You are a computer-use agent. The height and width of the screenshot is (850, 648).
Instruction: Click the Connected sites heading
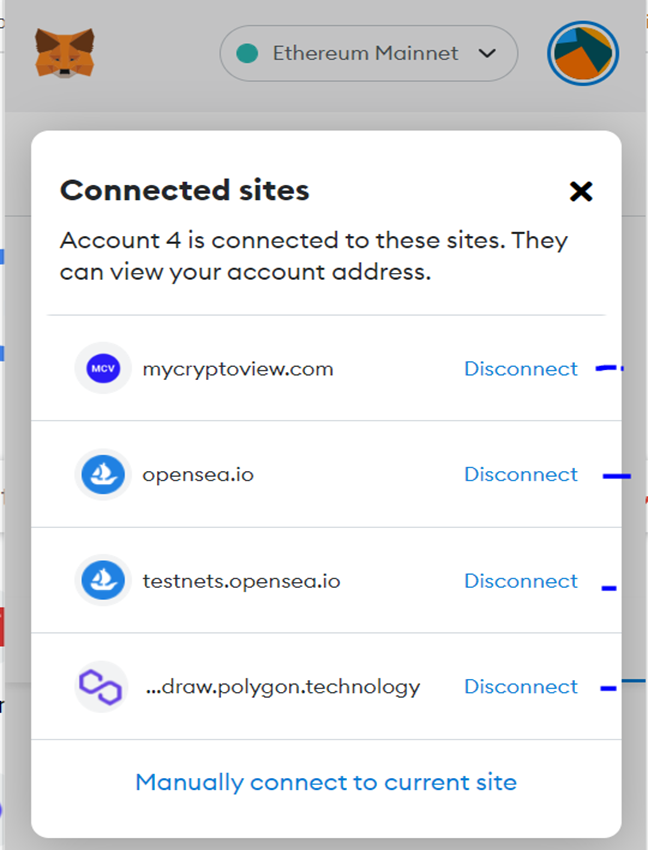point(184,190)
